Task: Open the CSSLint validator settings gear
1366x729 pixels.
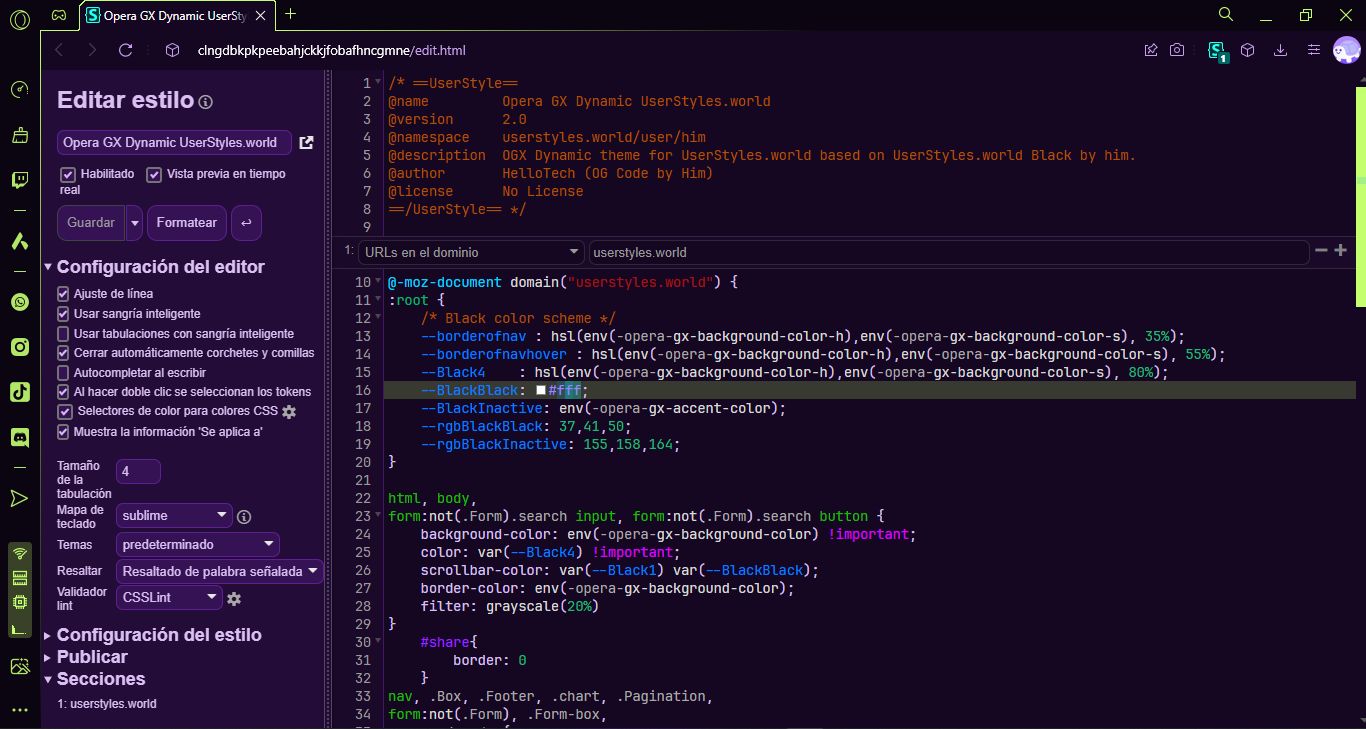Action: coord(234,599)
